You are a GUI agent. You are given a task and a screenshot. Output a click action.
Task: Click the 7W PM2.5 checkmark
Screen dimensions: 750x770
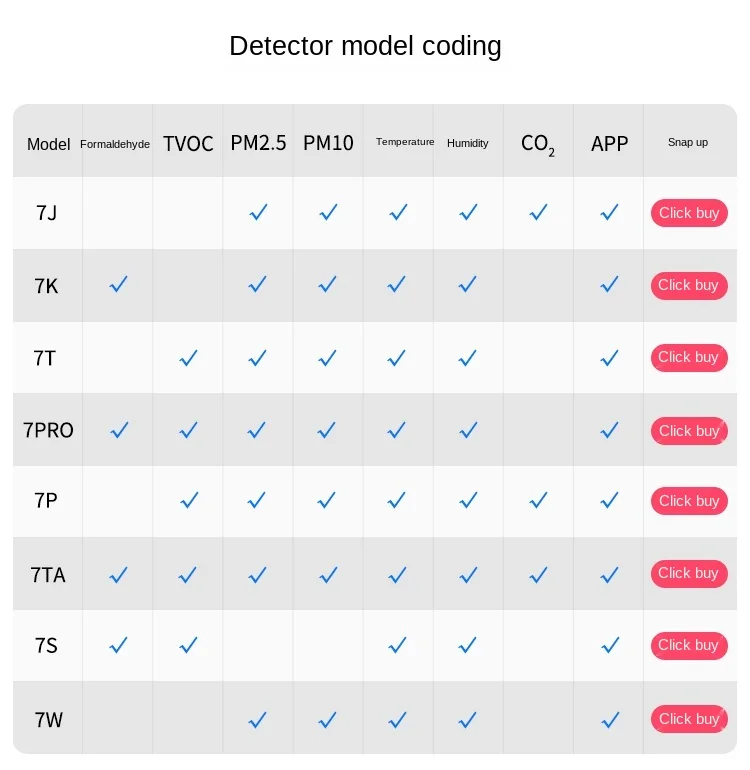point(258,720)
